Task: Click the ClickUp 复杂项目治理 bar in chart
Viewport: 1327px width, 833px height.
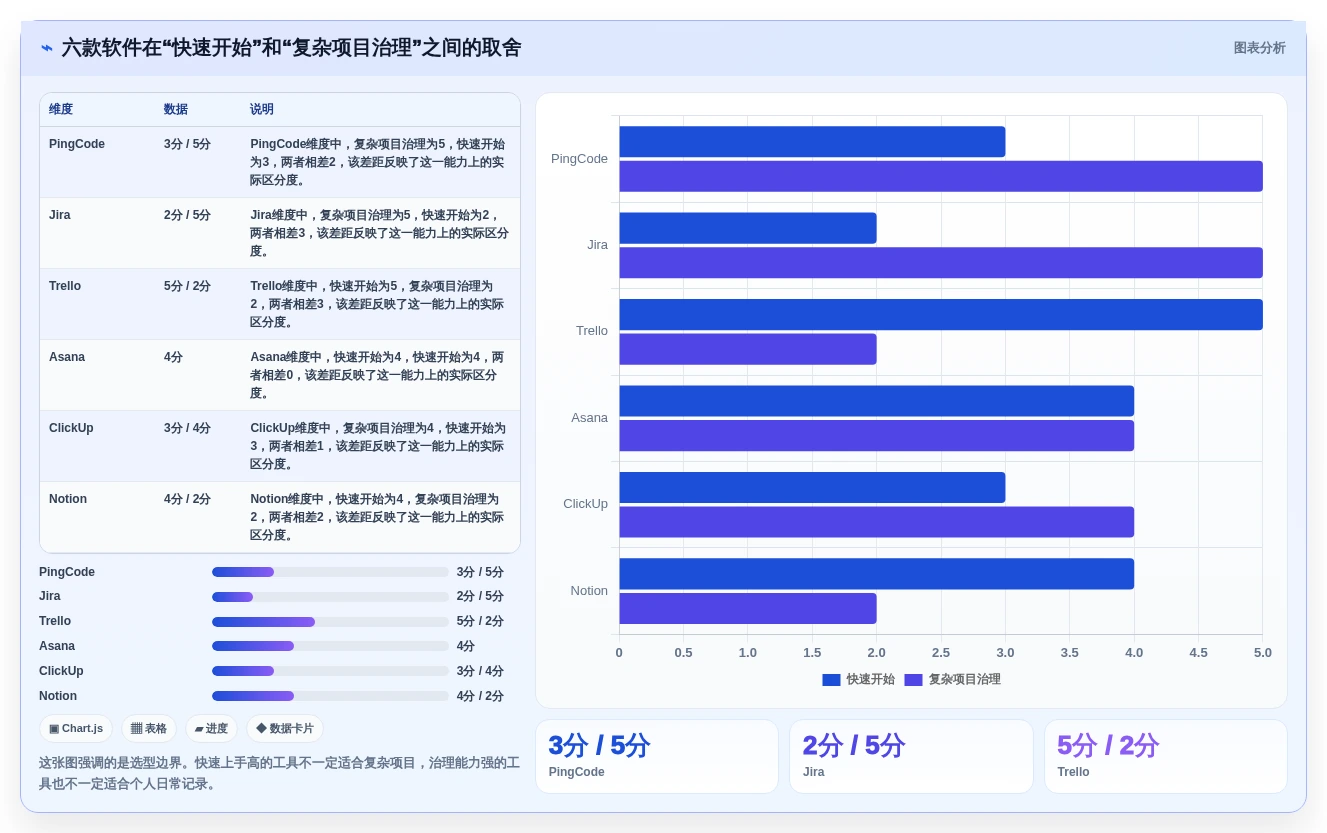Action: (x=876, y=522)
